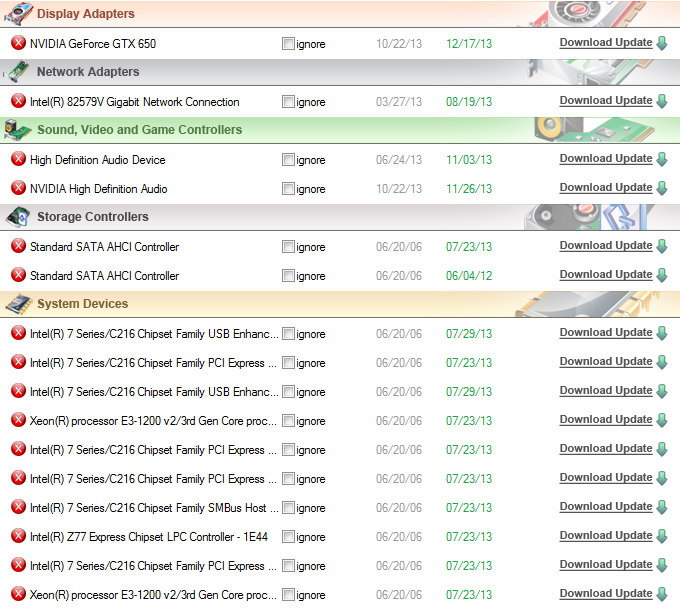Download Update for Z77 LPC Controller - 1E44
The width and height of the screenshot is (680, 616).
[x=606, y=536]
